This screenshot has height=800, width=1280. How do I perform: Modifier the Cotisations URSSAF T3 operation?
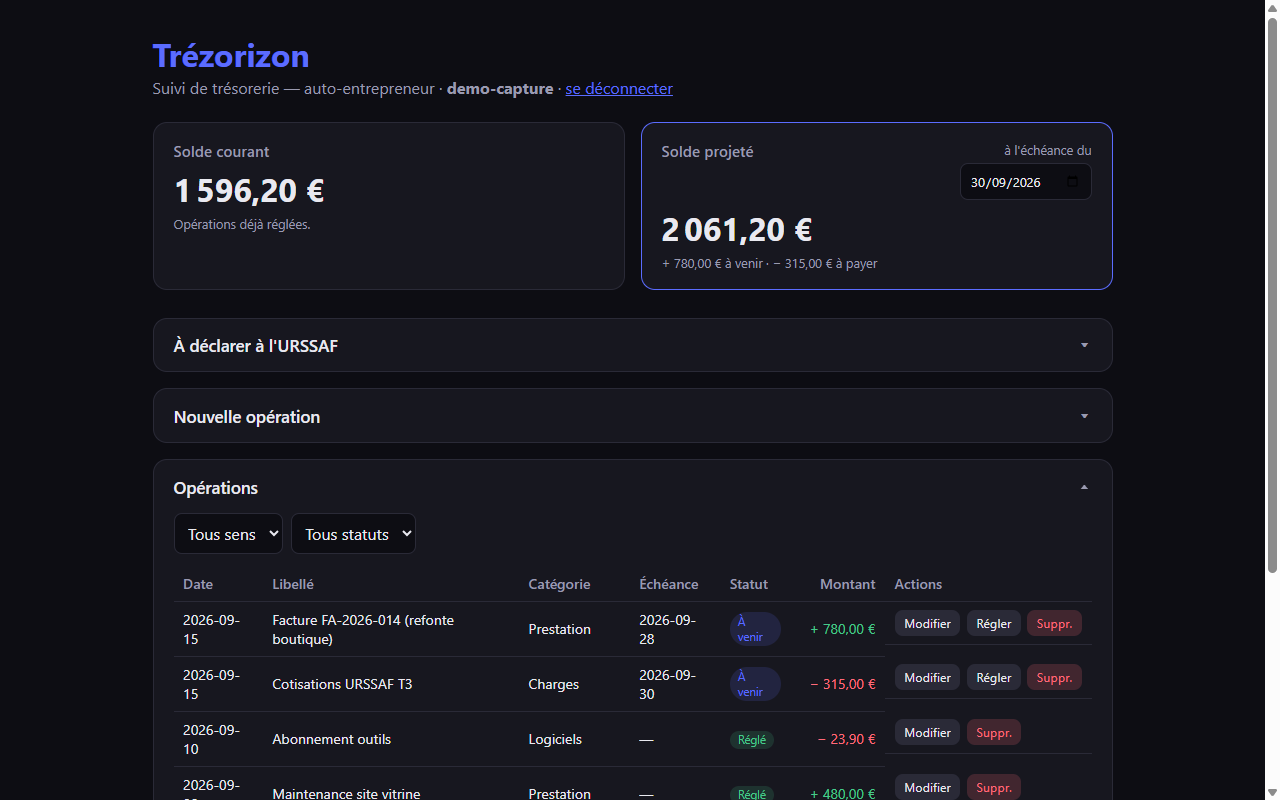click(927, 677)
